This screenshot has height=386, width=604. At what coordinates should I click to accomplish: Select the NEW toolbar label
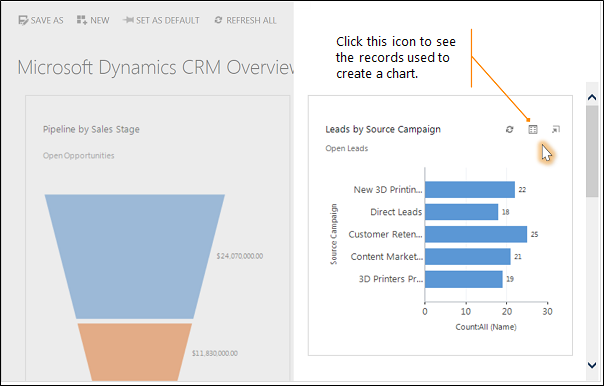coord(100,20)
